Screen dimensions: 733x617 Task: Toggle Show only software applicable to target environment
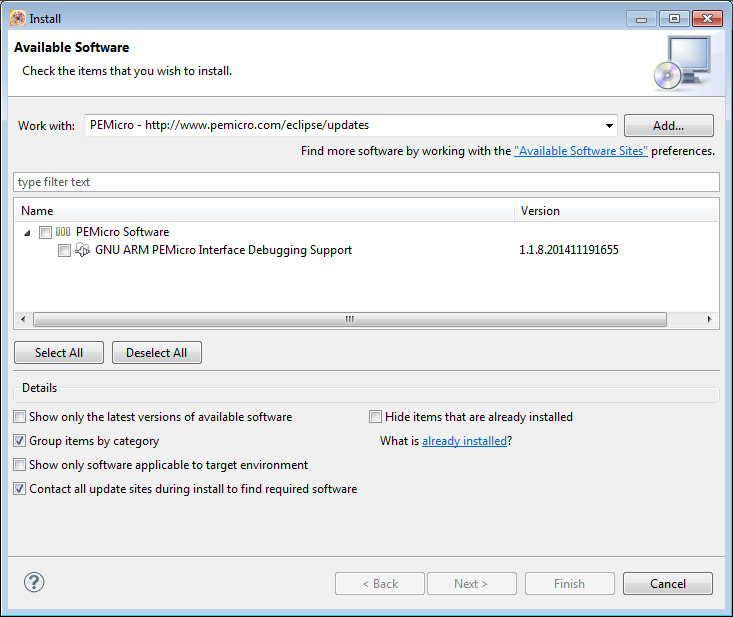20,465
